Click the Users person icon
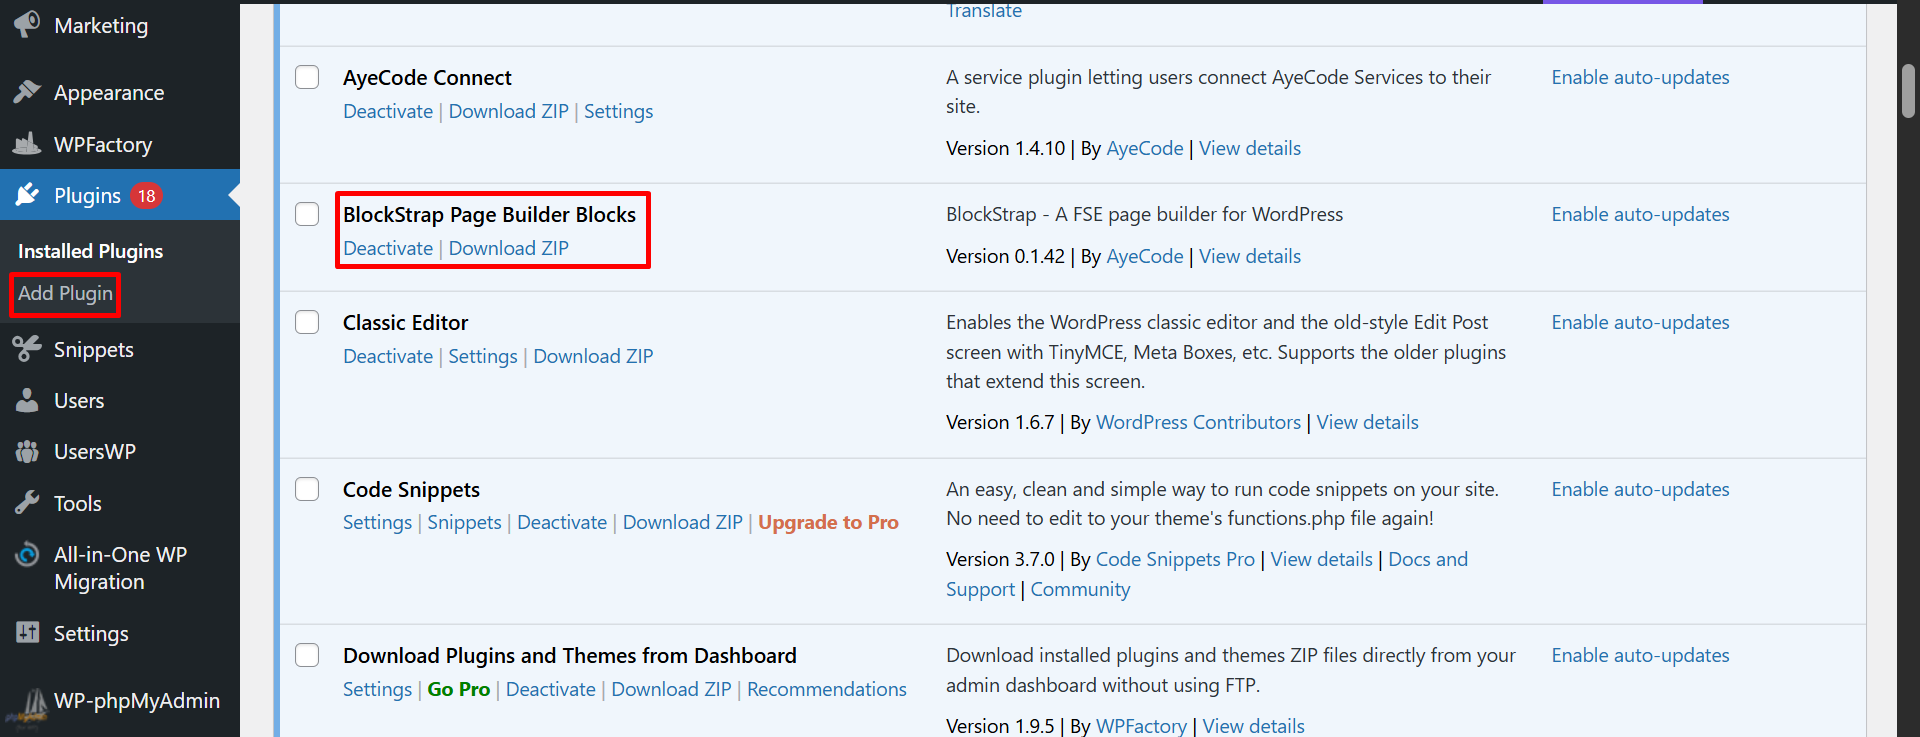Image resolution: width=1920 pixels, height=737 pixels. click(x=27, y=400)
